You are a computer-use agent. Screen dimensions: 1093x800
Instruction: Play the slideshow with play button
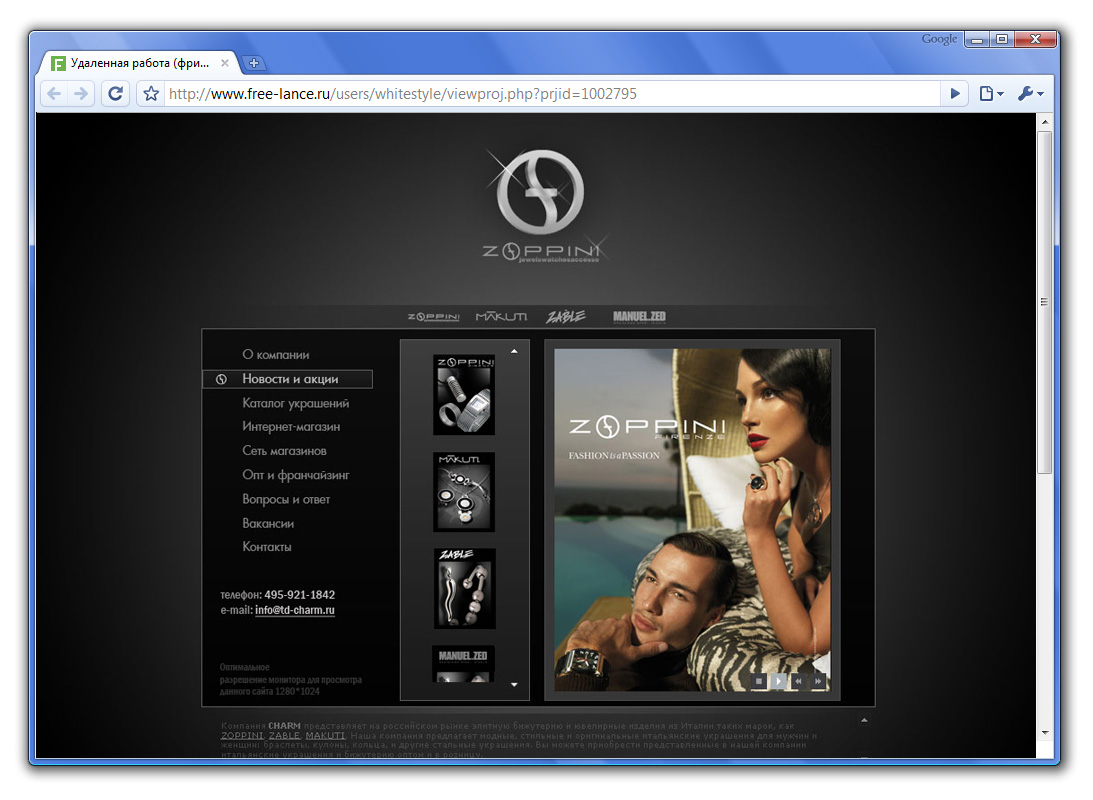pyautogui.click(x=779, y=681)
